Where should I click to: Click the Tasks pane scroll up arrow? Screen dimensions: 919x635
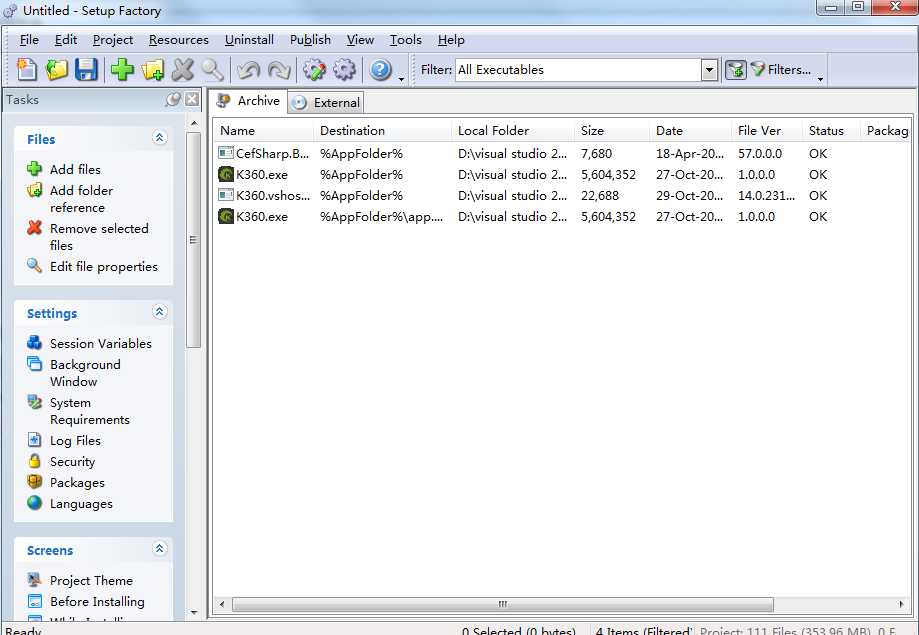coord(194,123)
